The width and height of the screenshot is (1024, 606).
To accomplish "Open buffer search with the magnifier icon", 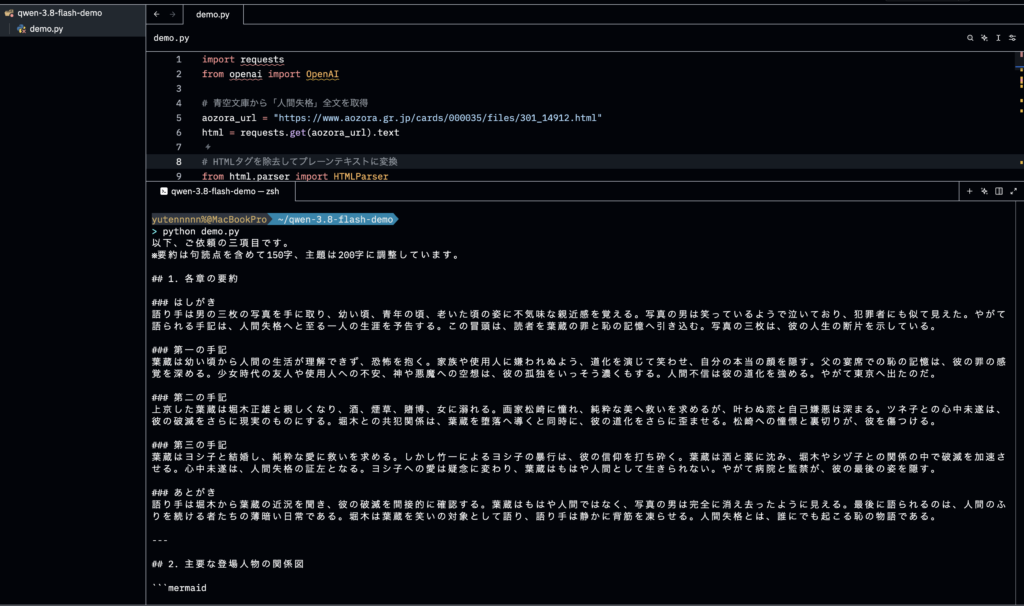I will 970,38.
